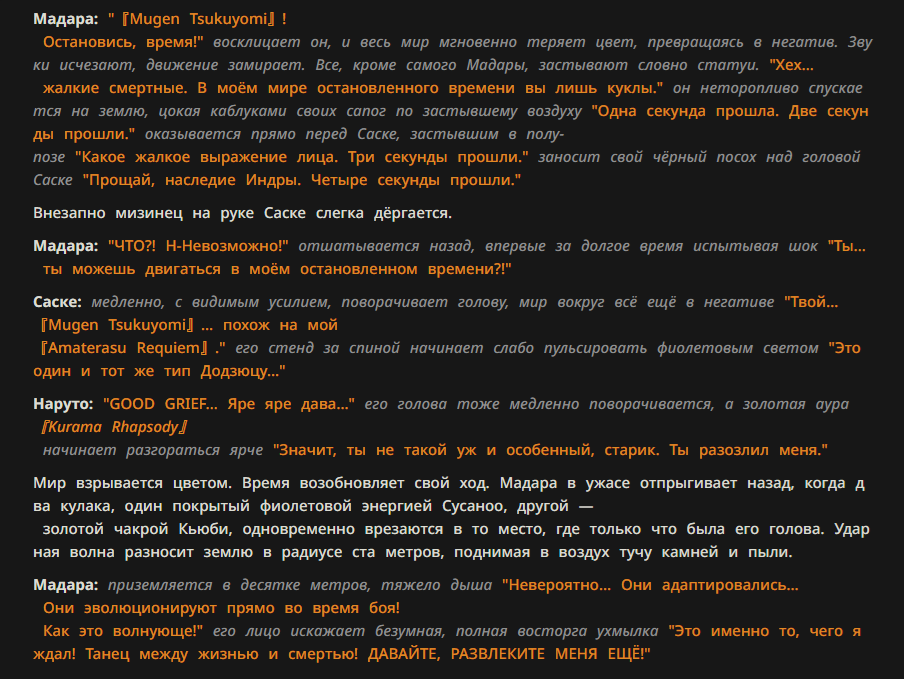Screen dimensions: 904x679
Task: Click the line "Они эволюционируют прямо во время боя!"
Action: click(x=221, y=608)
